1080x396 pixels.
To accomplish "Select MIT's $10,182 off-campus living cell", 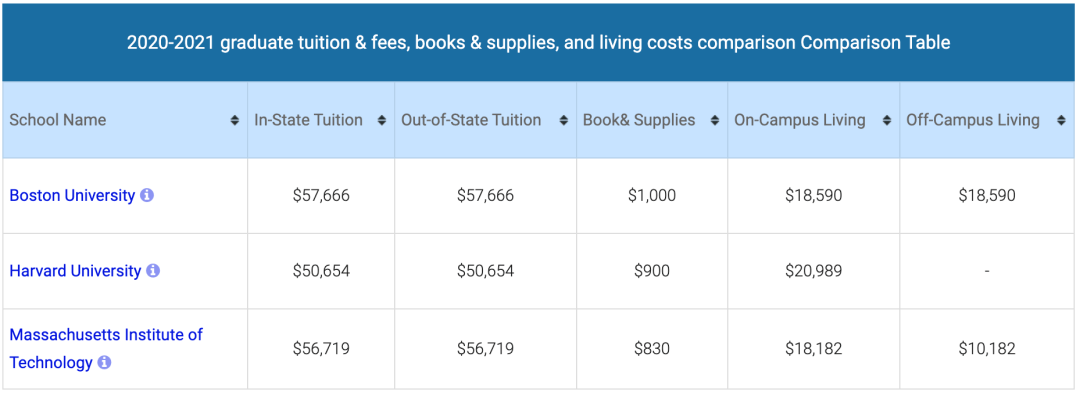I will [x=987, y=348].
